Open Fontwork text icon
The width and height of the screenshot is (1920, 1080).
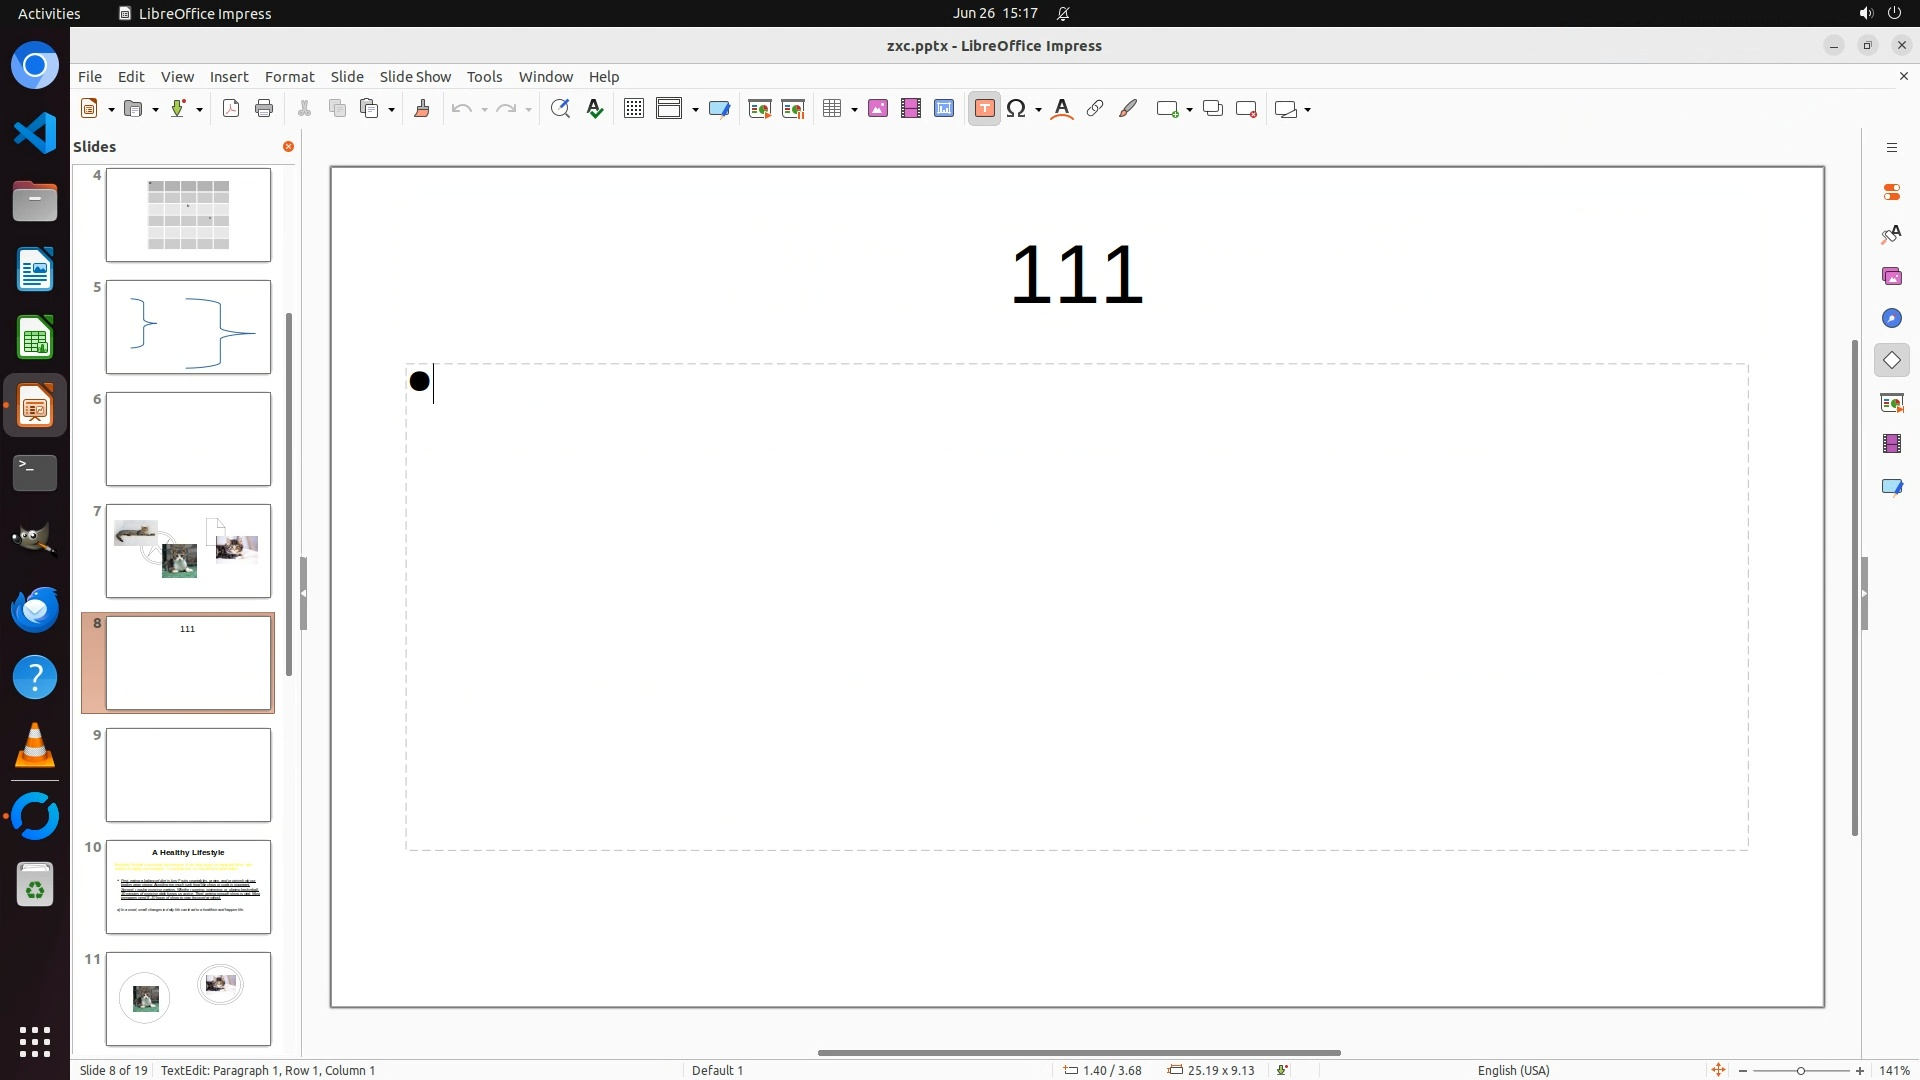pos(1062,109)
